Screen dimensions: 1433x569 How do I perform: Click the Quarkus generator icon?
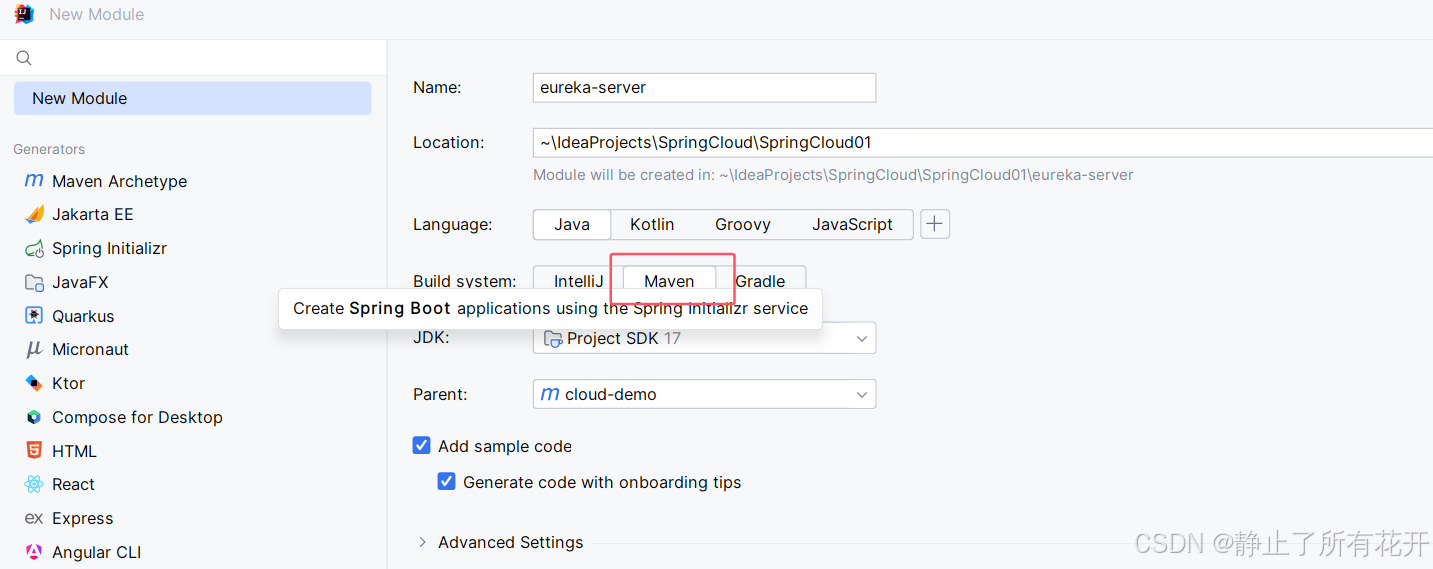point(34,316)
